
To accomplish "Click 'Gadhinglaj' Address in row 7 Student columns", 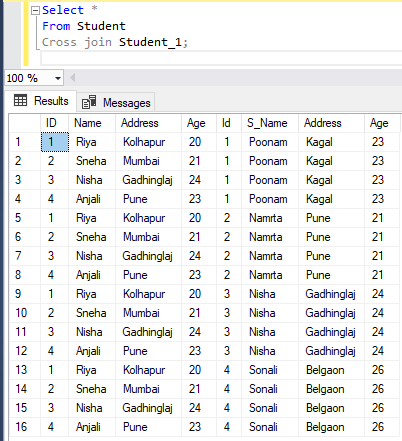I will click(x=147, y=256).
